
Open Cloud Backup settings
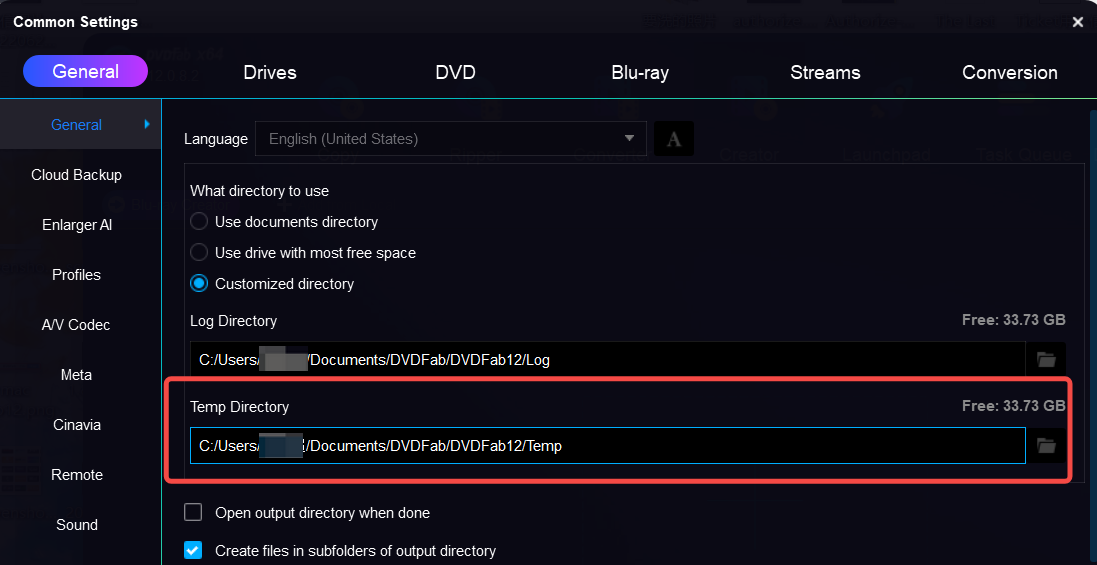coord(76,175)
